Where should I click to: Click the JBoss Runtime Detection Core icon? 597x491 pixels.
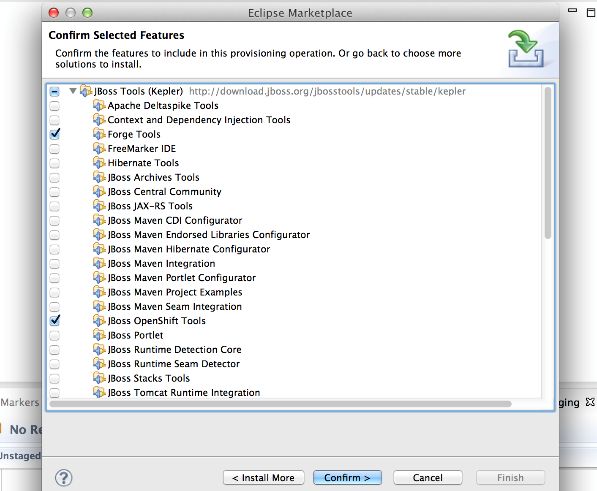(x=99, y=349)
